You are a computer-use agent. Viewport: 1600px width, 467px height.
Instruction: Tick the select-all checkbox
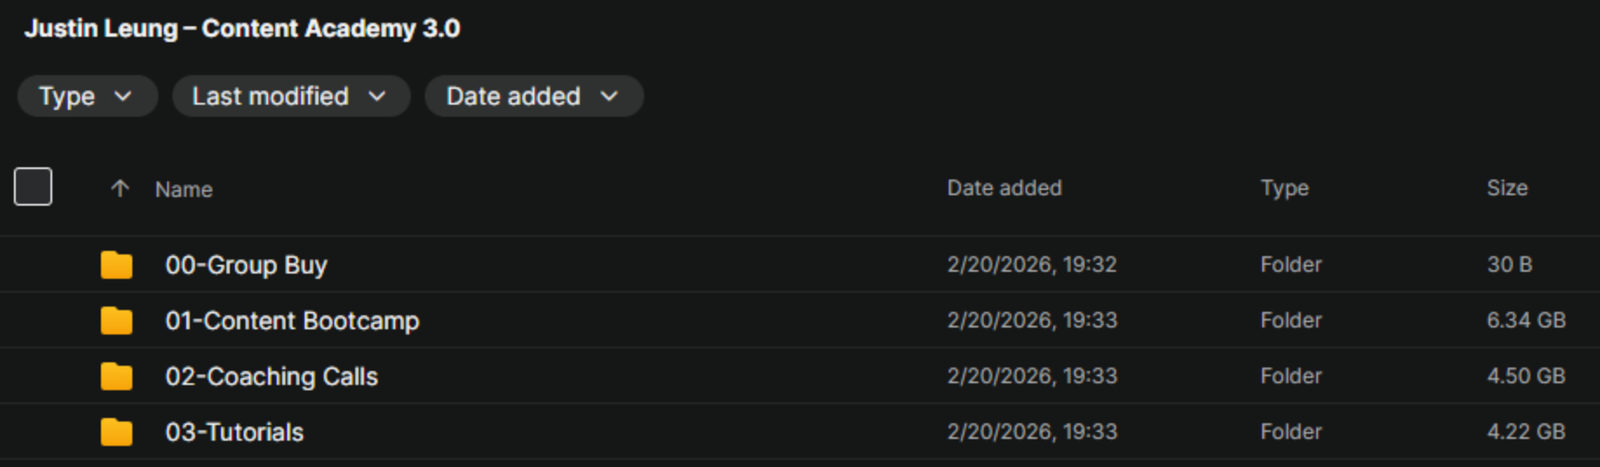(33, 187)
